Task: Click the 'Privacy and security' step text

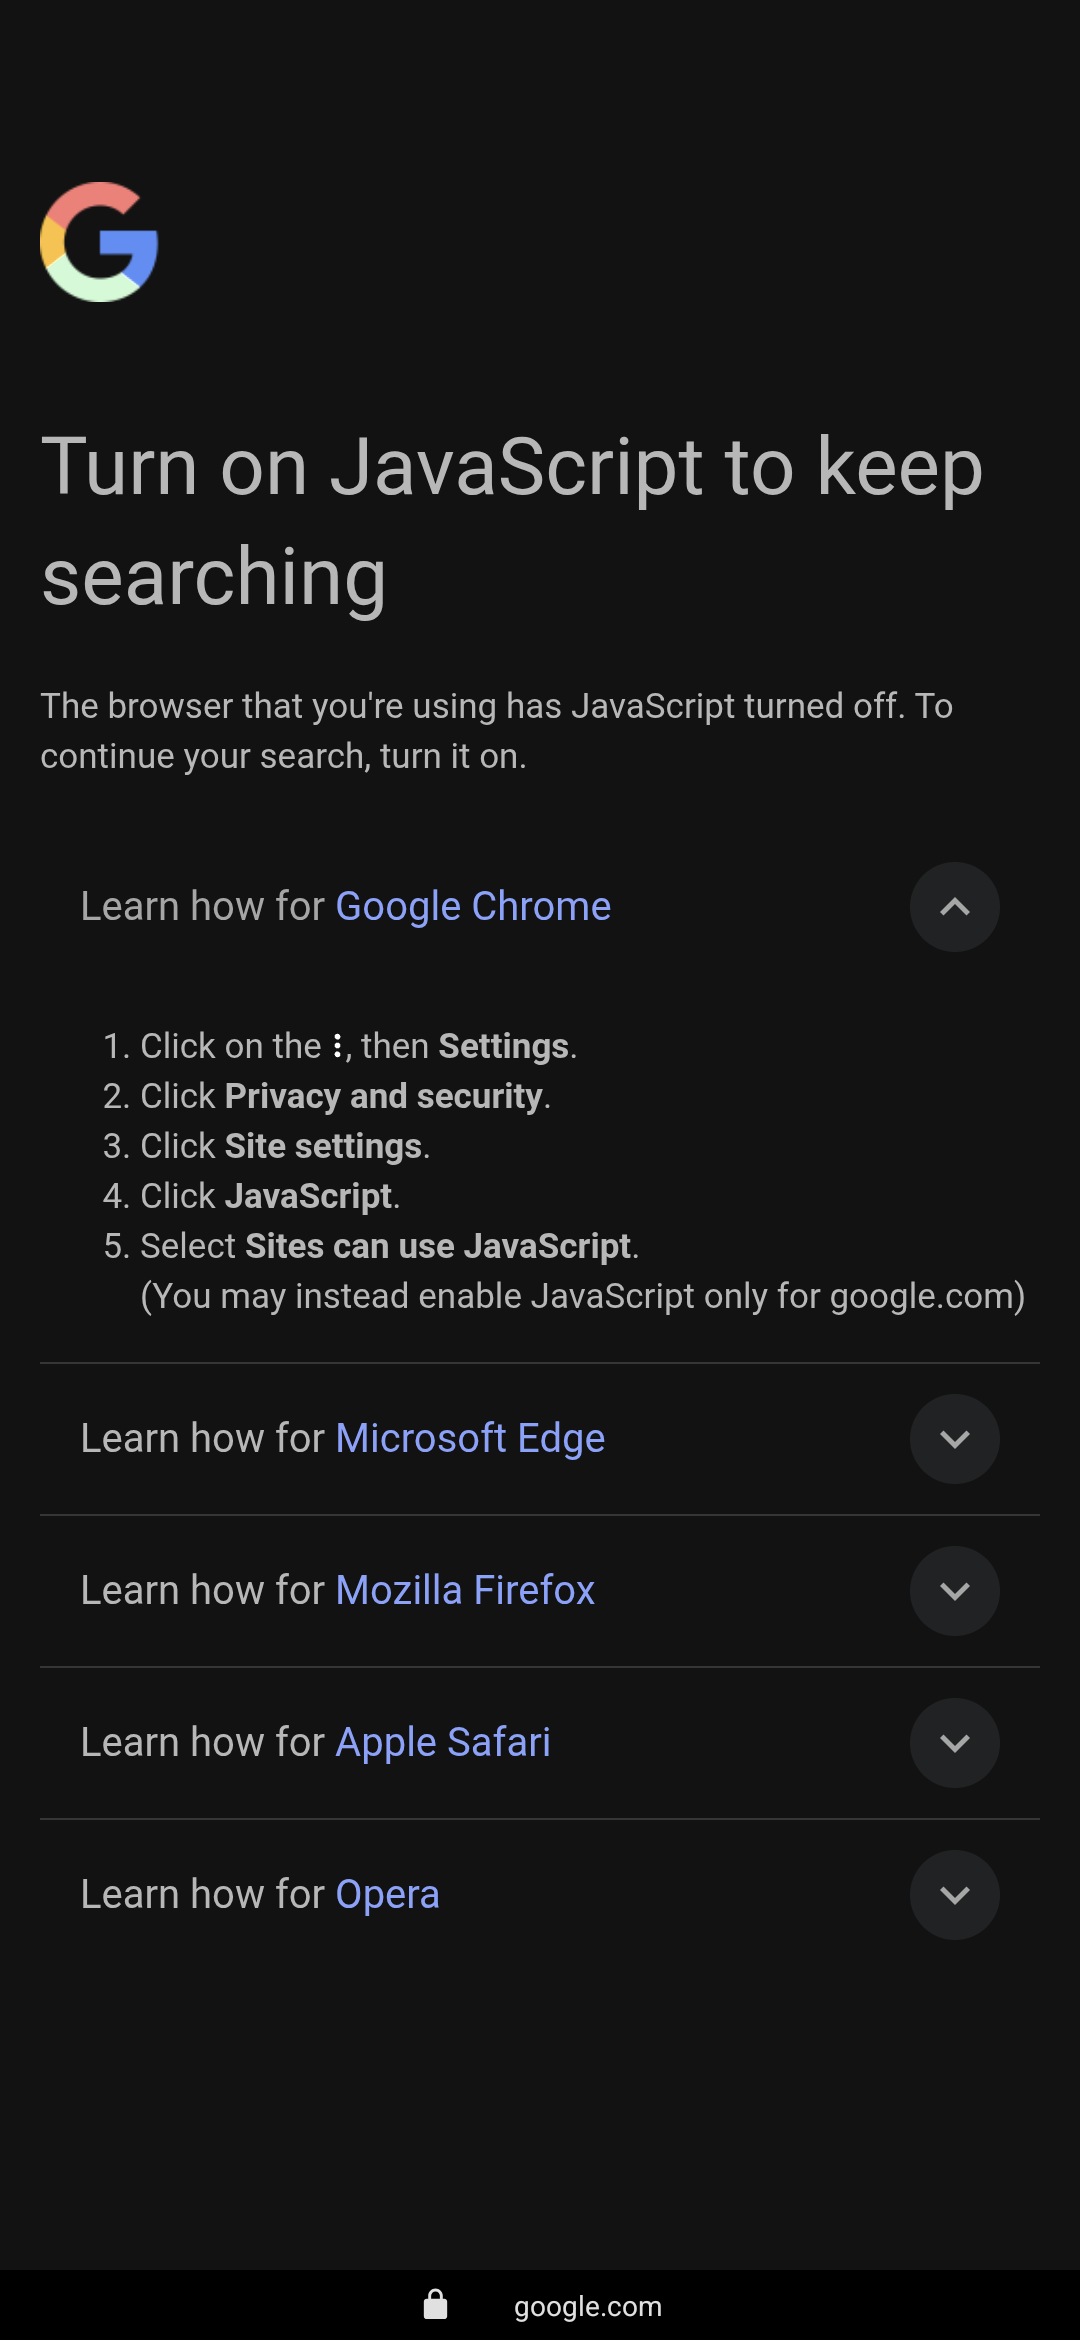Action: pyautogui.click(x=384, y=1096)
